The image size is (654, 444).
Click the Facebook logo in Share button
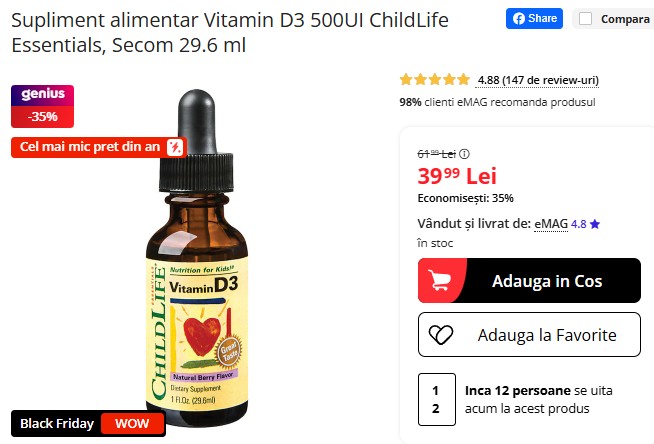click(x=518, y=19)
